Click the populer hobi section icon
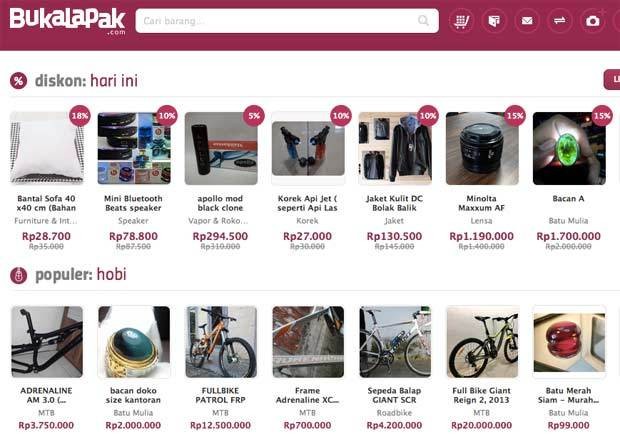Viewport: 620px width, 442px height. pos(19,275)
